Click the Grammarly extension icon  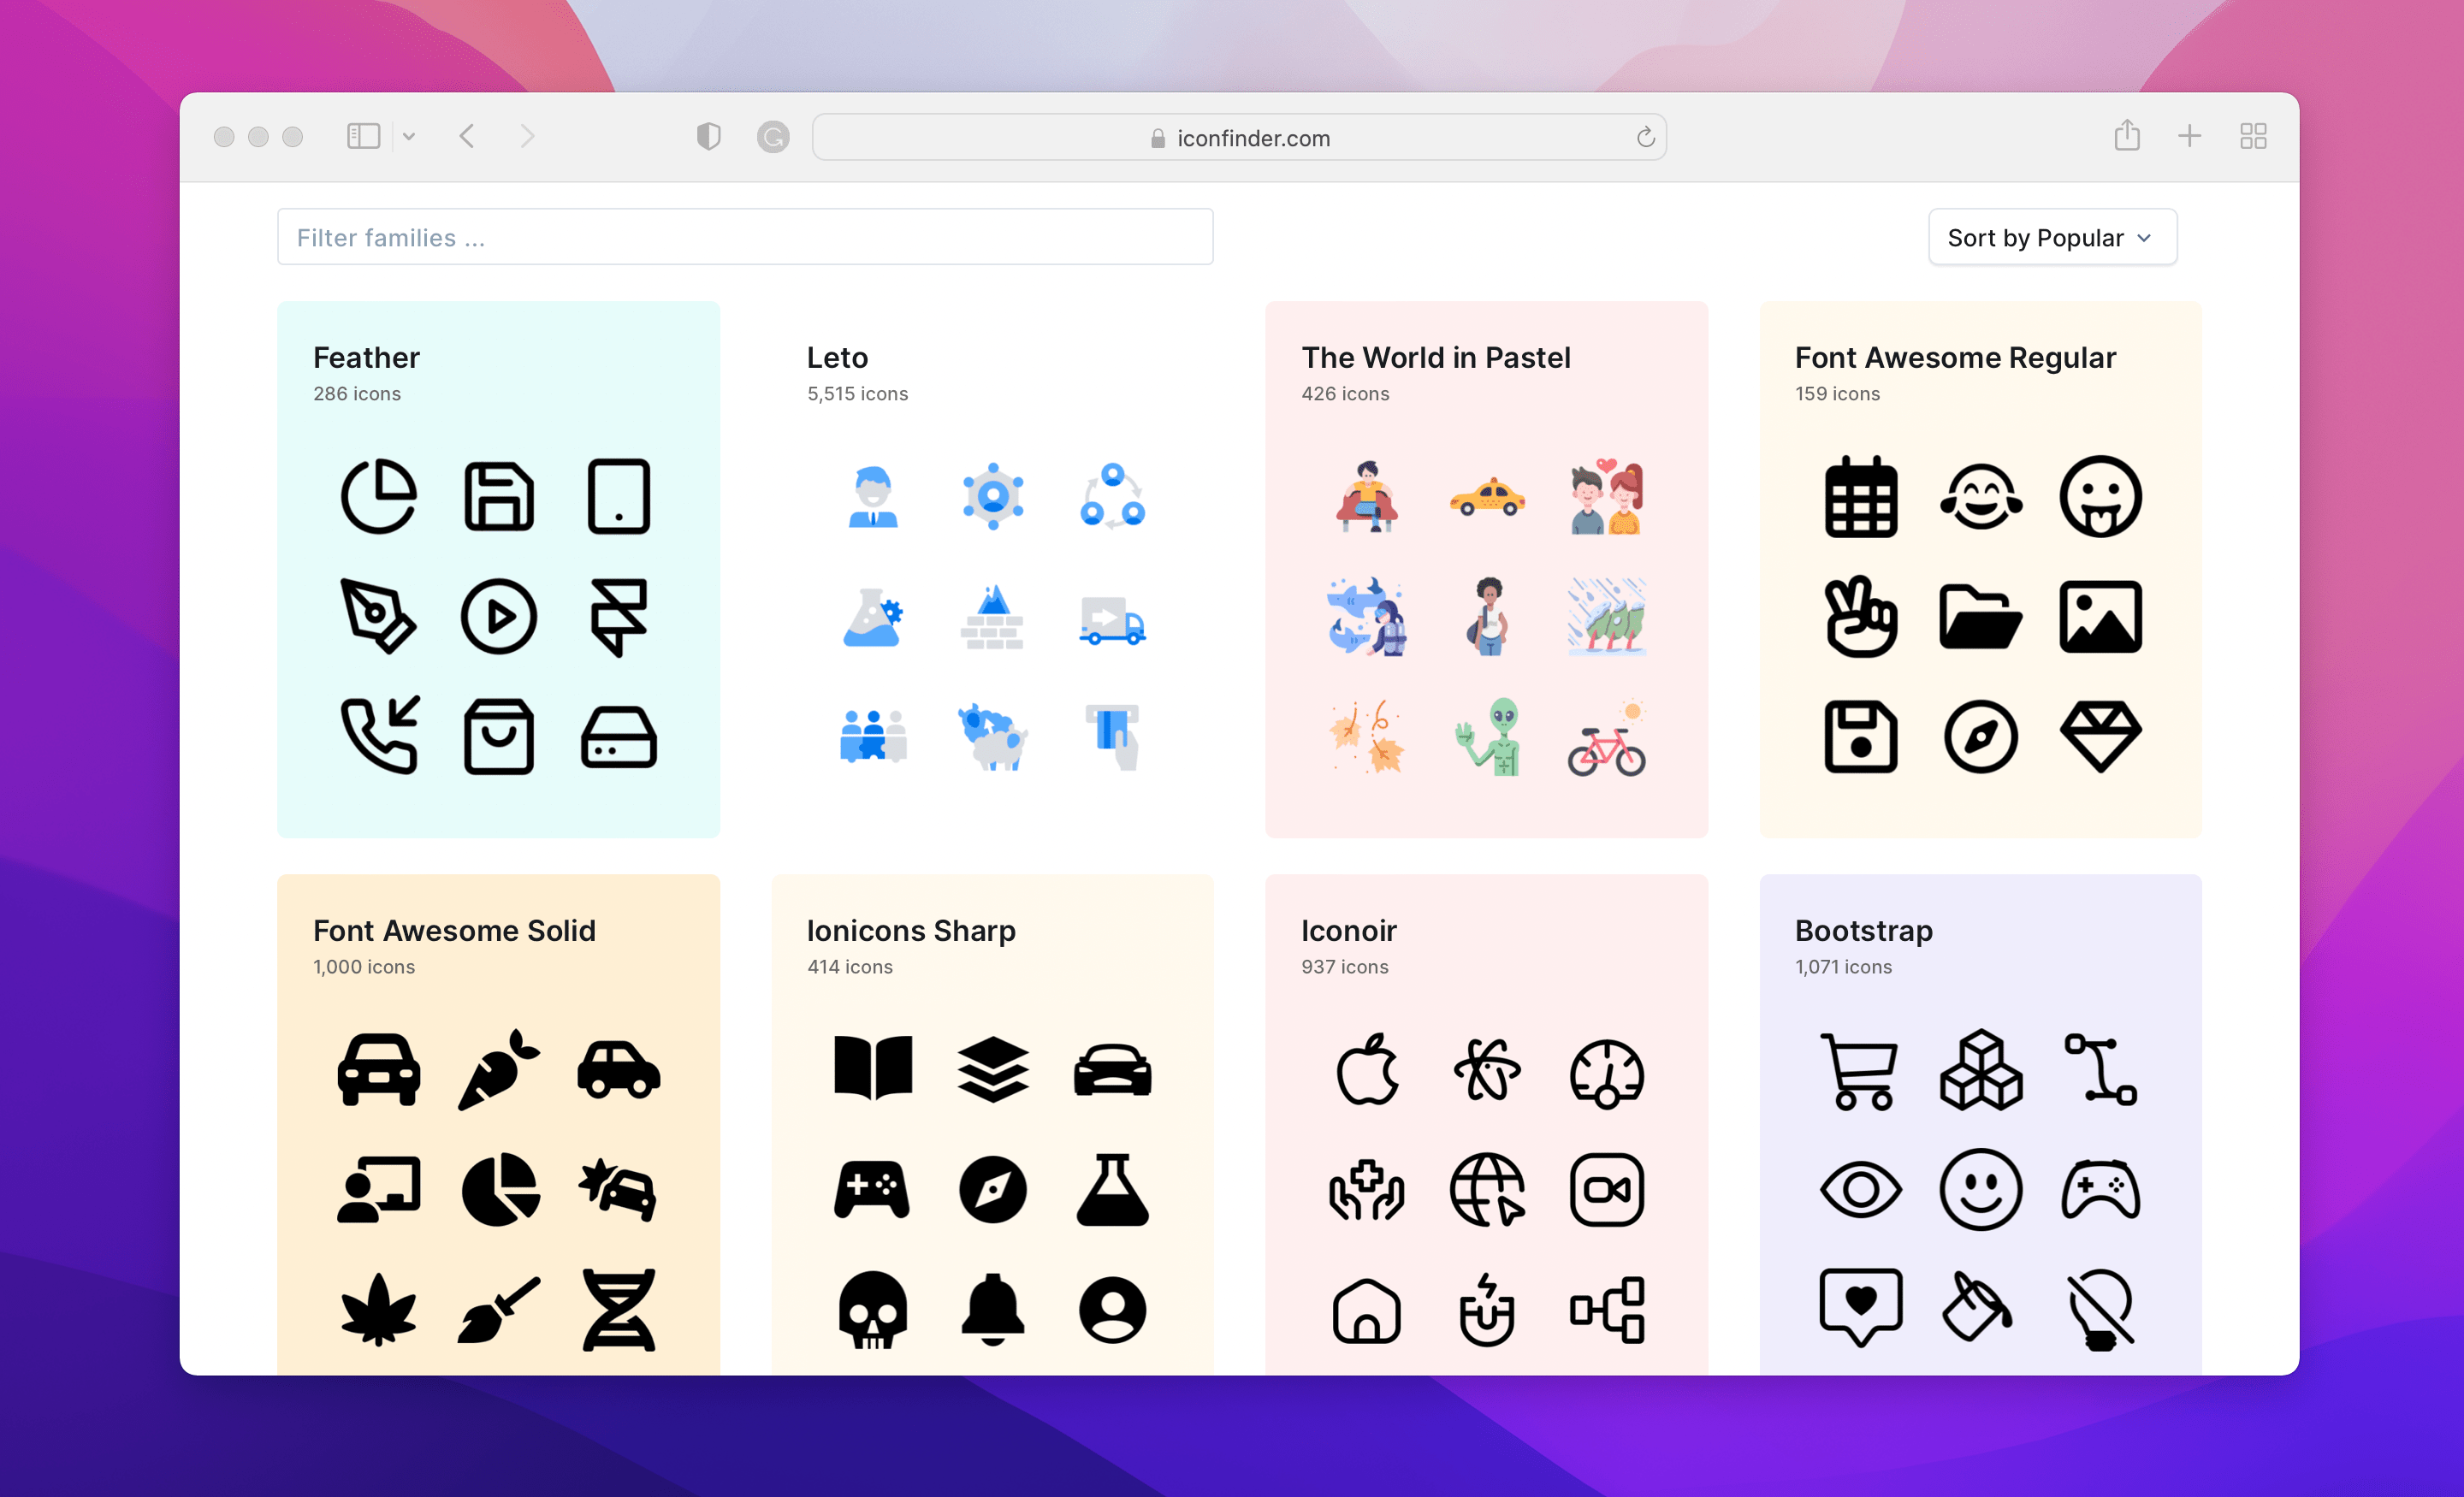pos(772,137)
